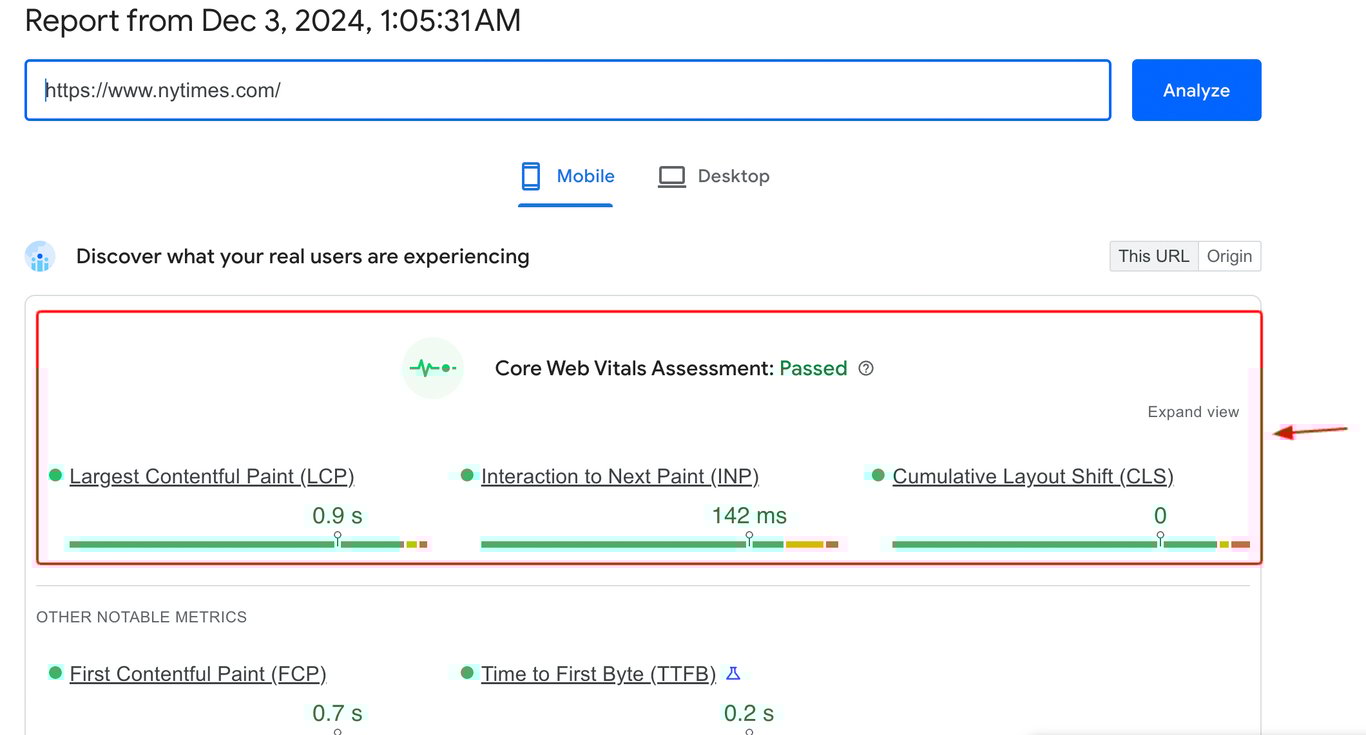
Task: Click the green dot next to INP
Action: pyautogui.click(x=467, y=475)
